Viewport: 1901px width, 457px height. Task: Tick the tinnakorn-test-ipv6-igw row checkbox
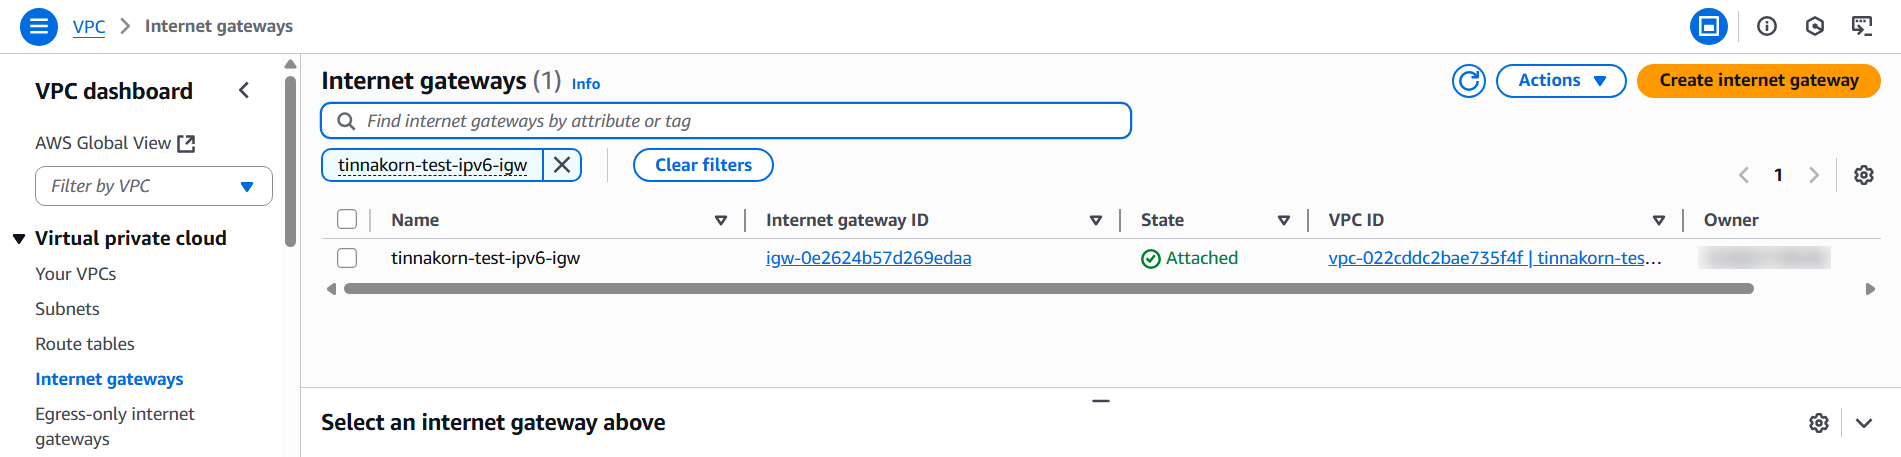(347, 258)
